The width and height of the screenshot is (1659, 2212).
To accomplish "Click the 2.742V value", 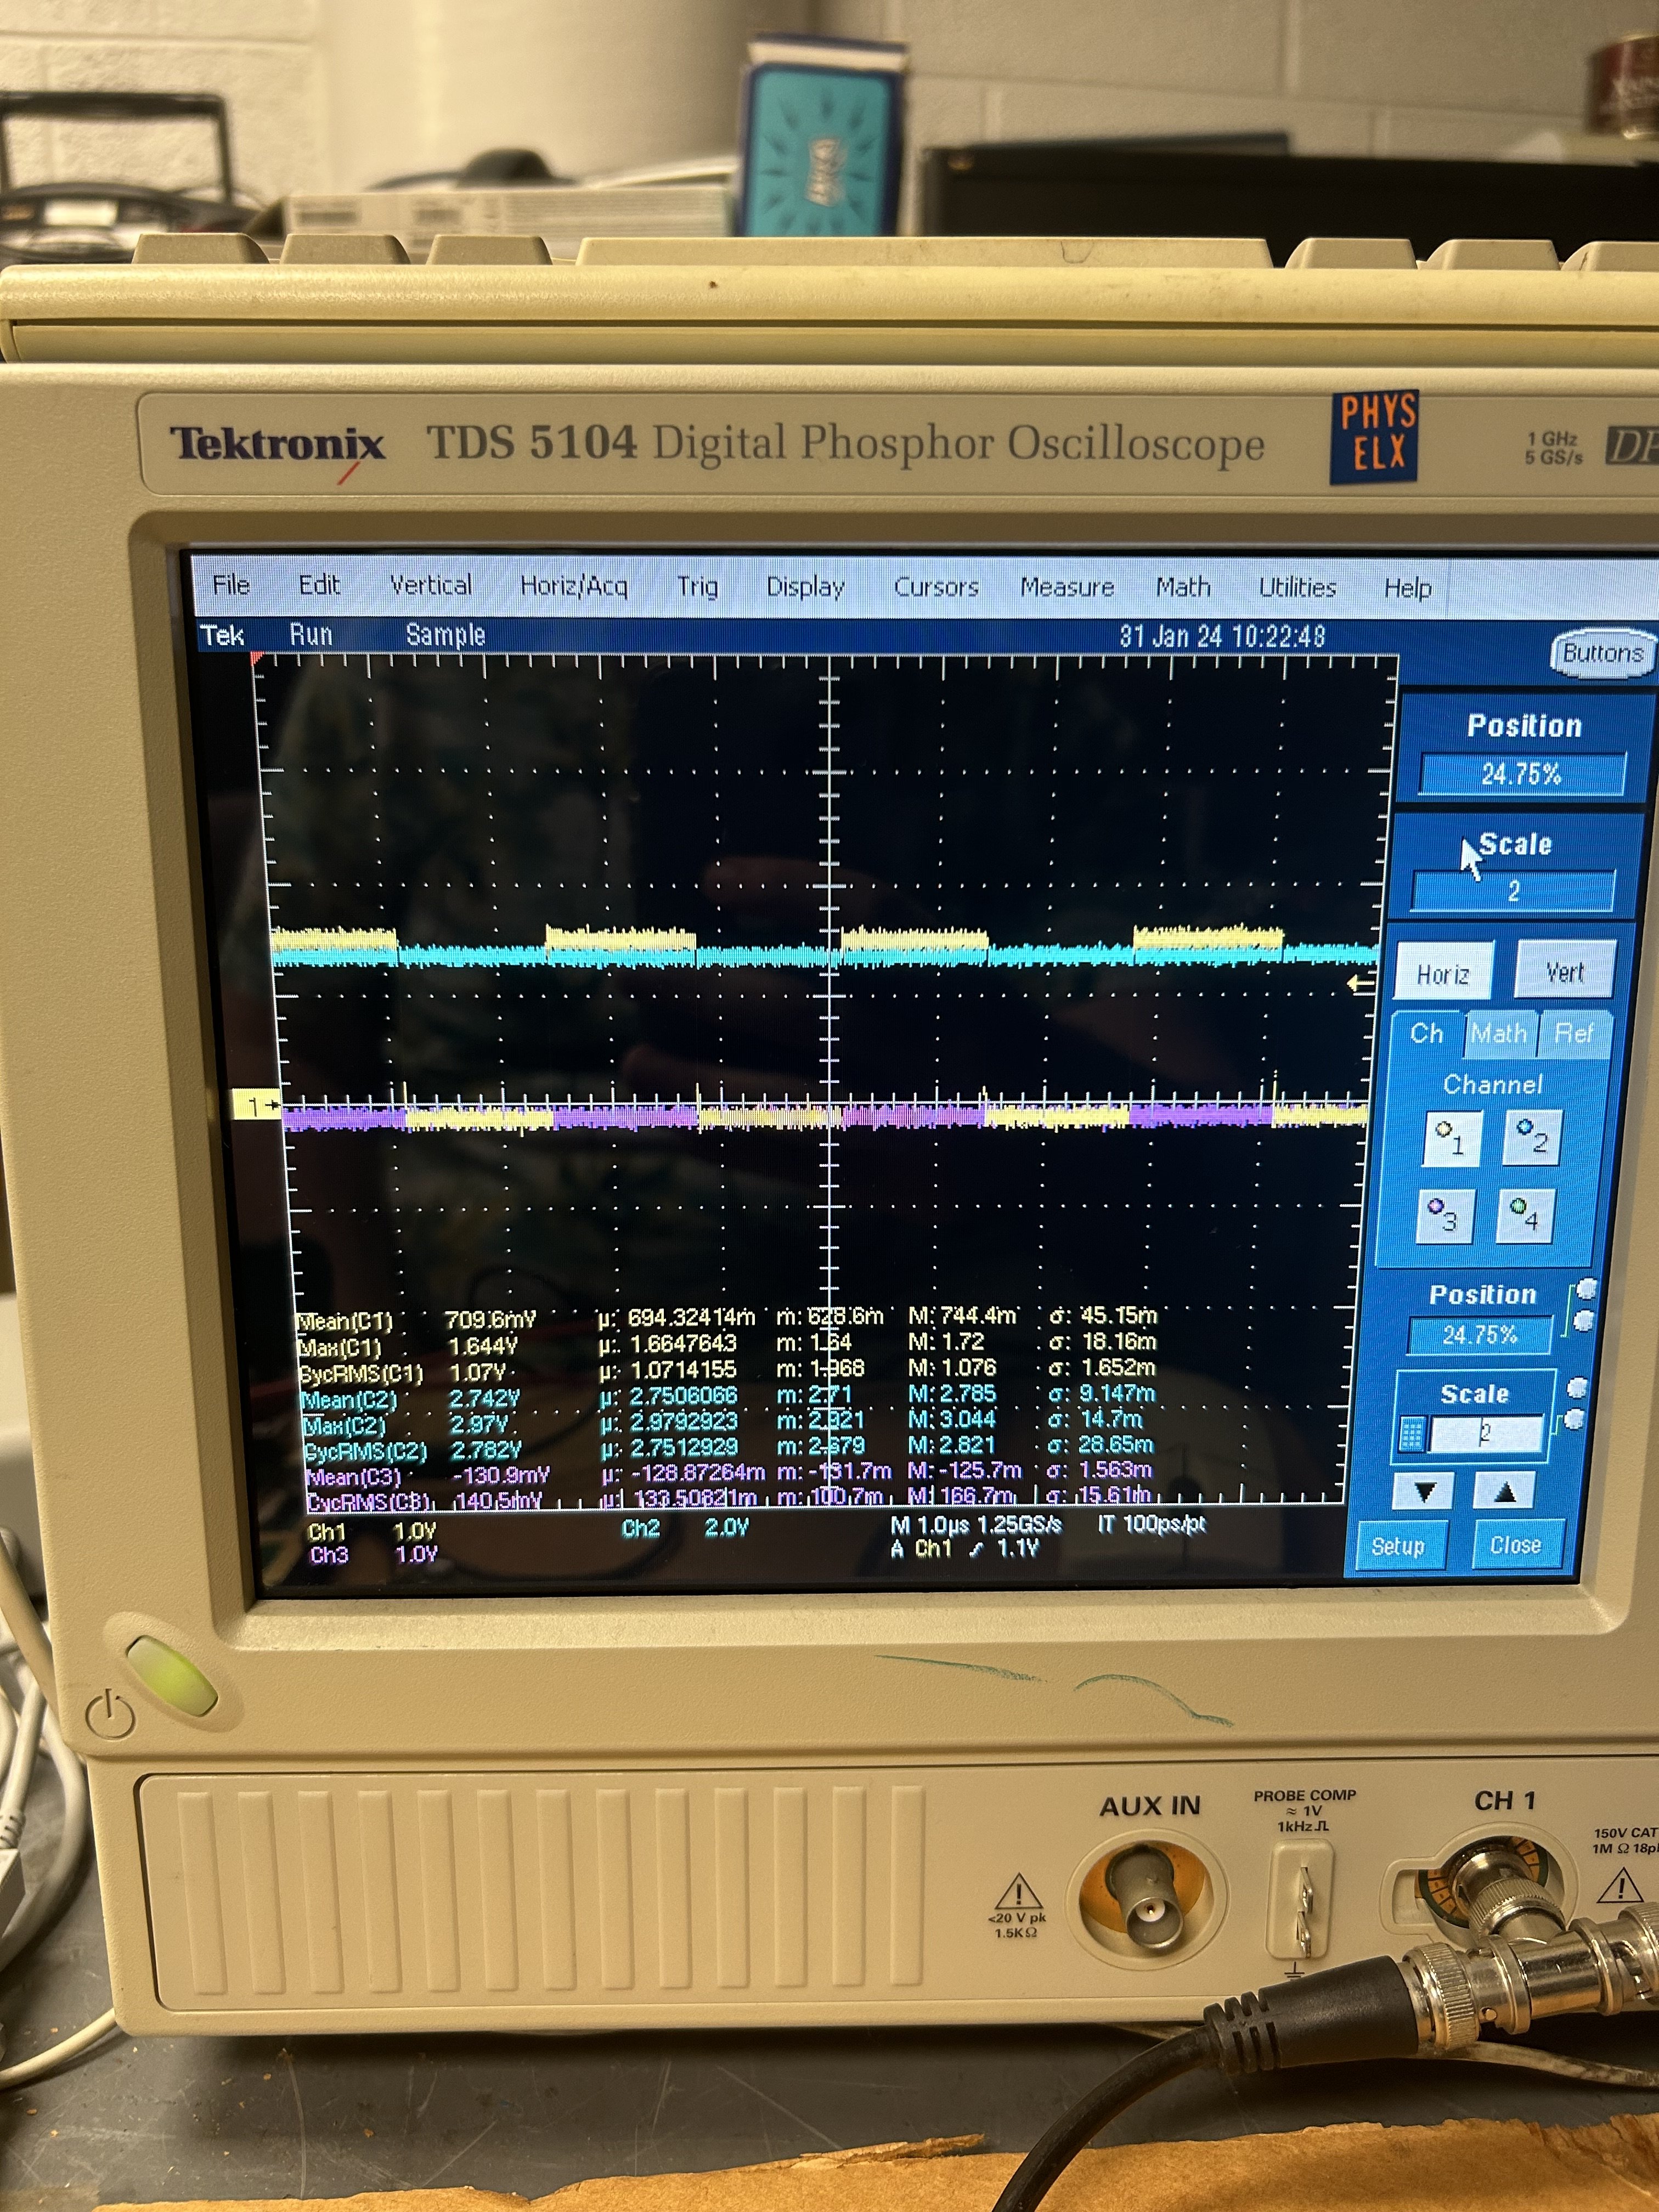I will pos(484,1398).
